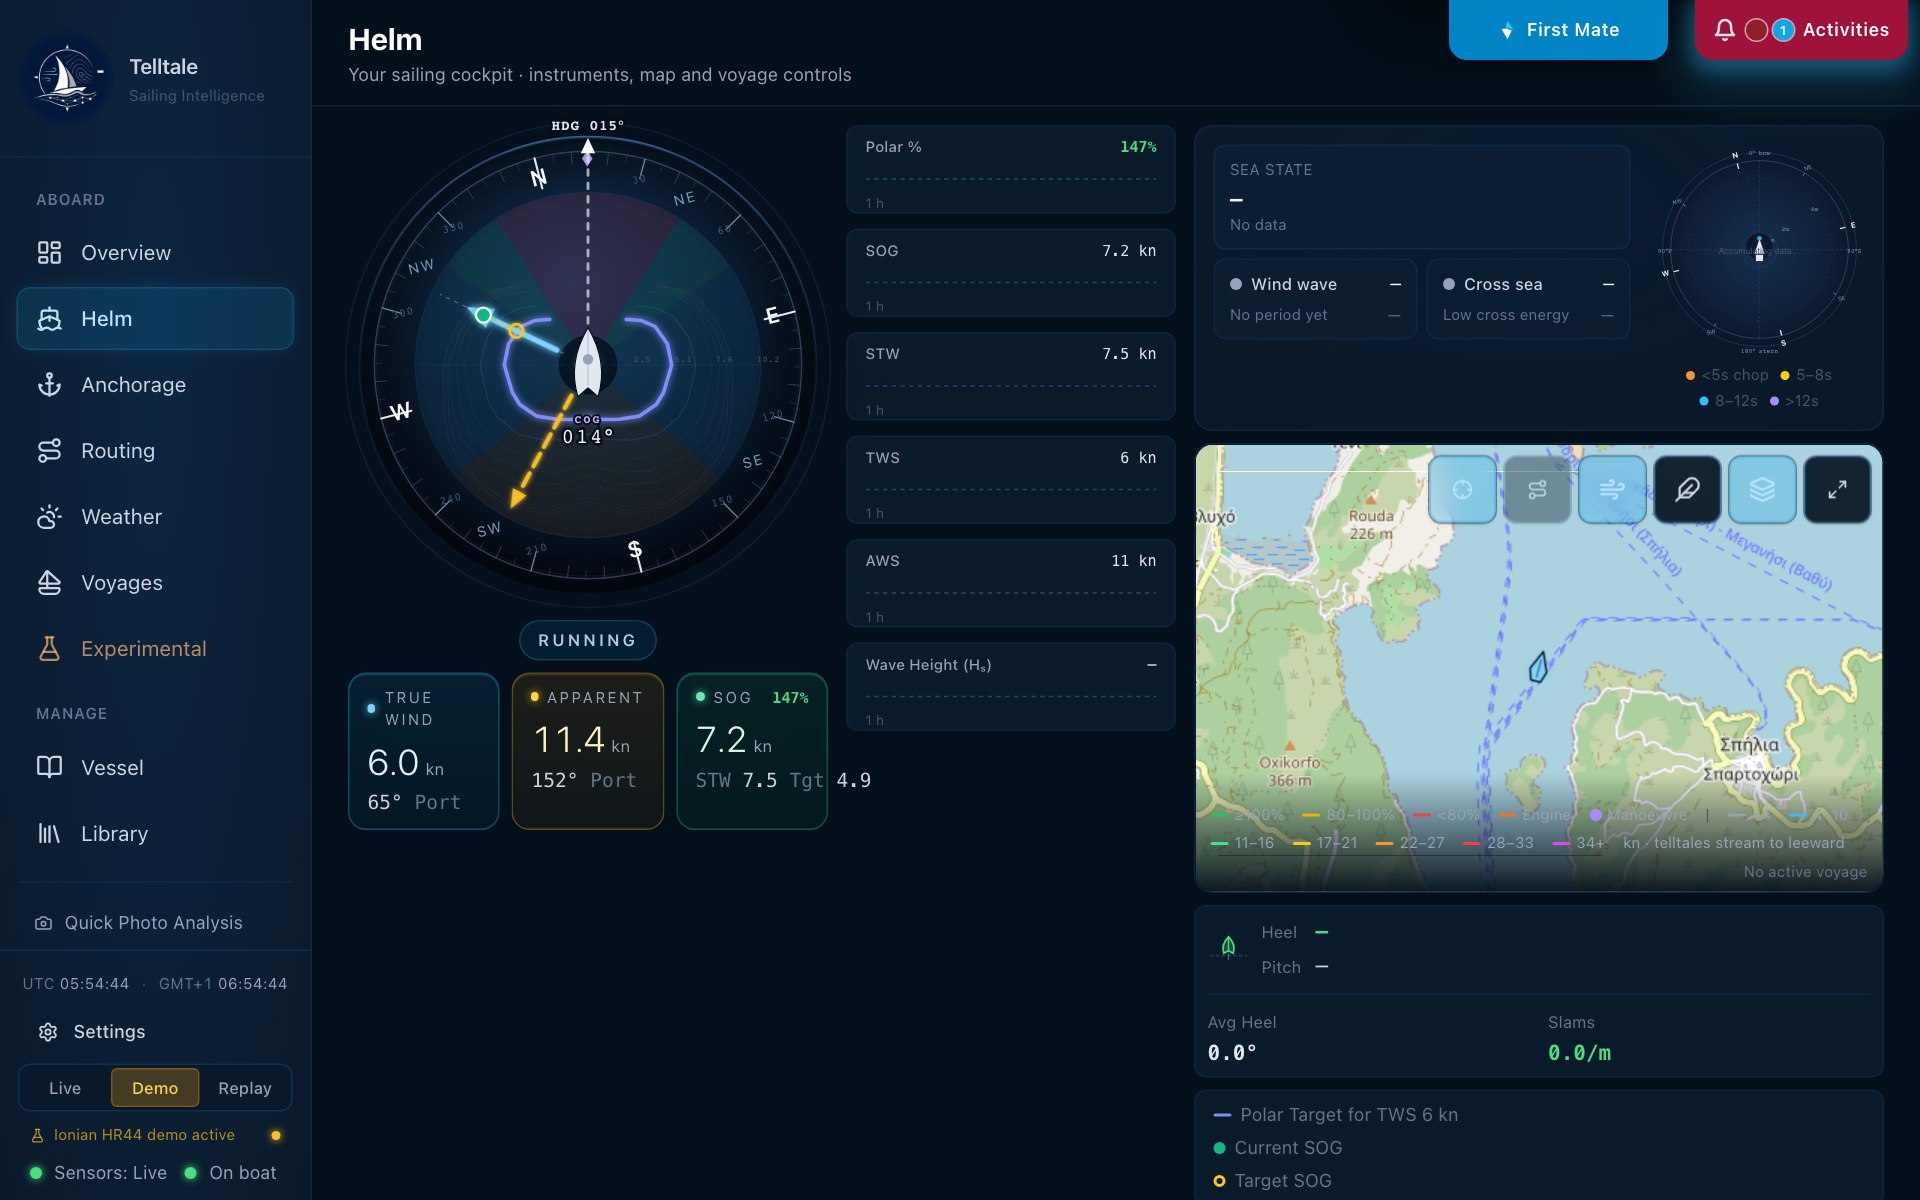Click the Sea State No data panel
The height and width of the screenshot is (1200, 1920).
tap(1421, 197)
